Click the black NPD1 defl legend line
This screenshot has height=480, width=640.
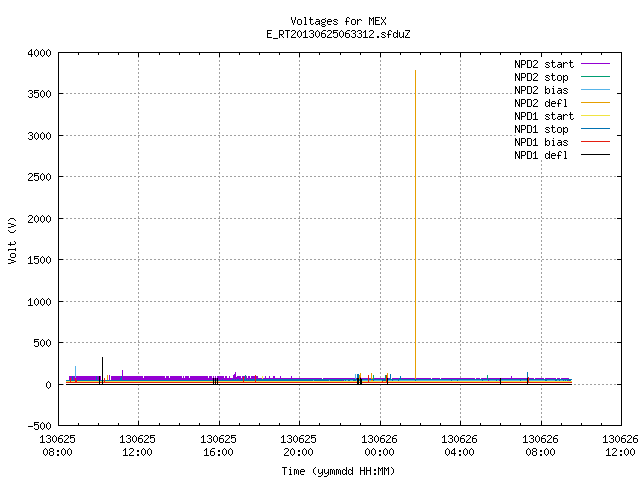[595, 155]
